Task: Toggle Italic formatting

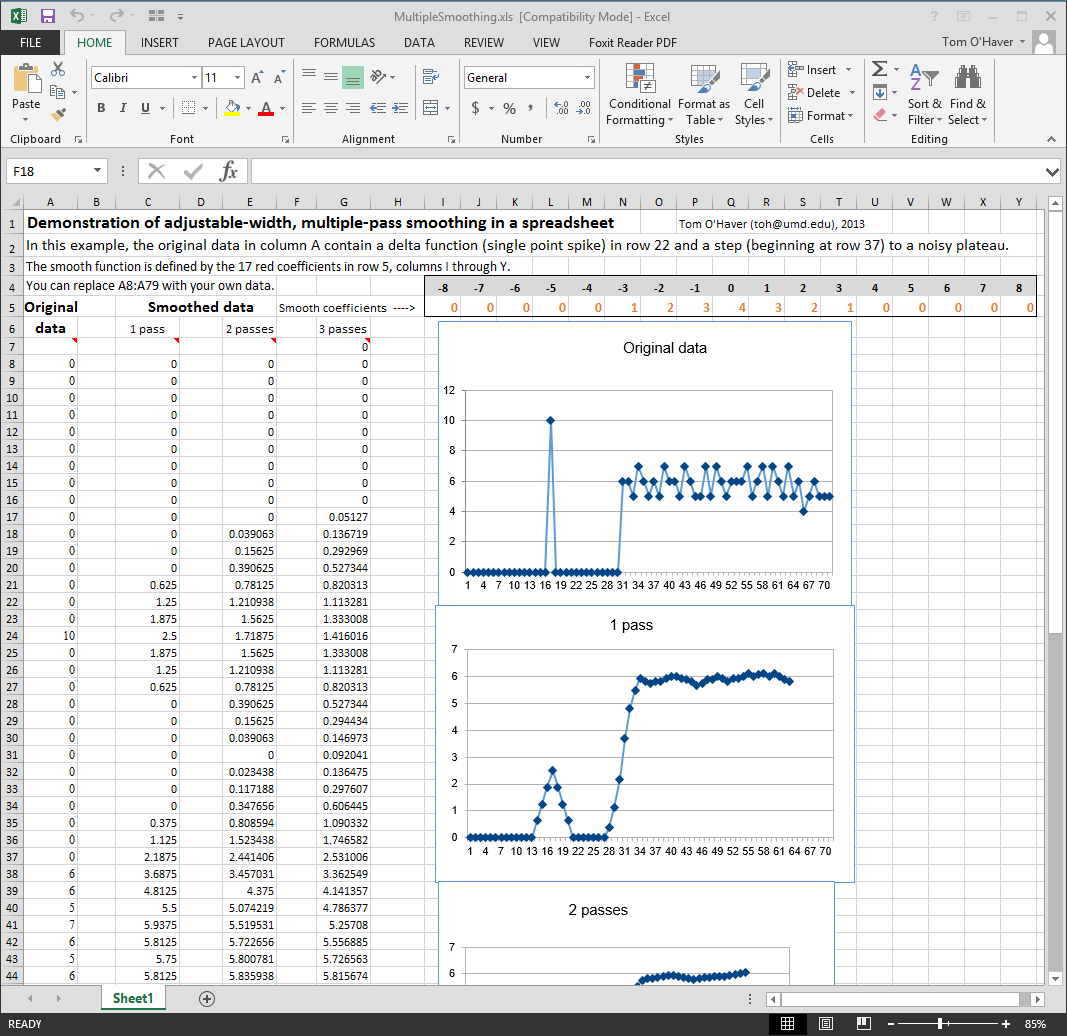Action: (x=123, y=108)
